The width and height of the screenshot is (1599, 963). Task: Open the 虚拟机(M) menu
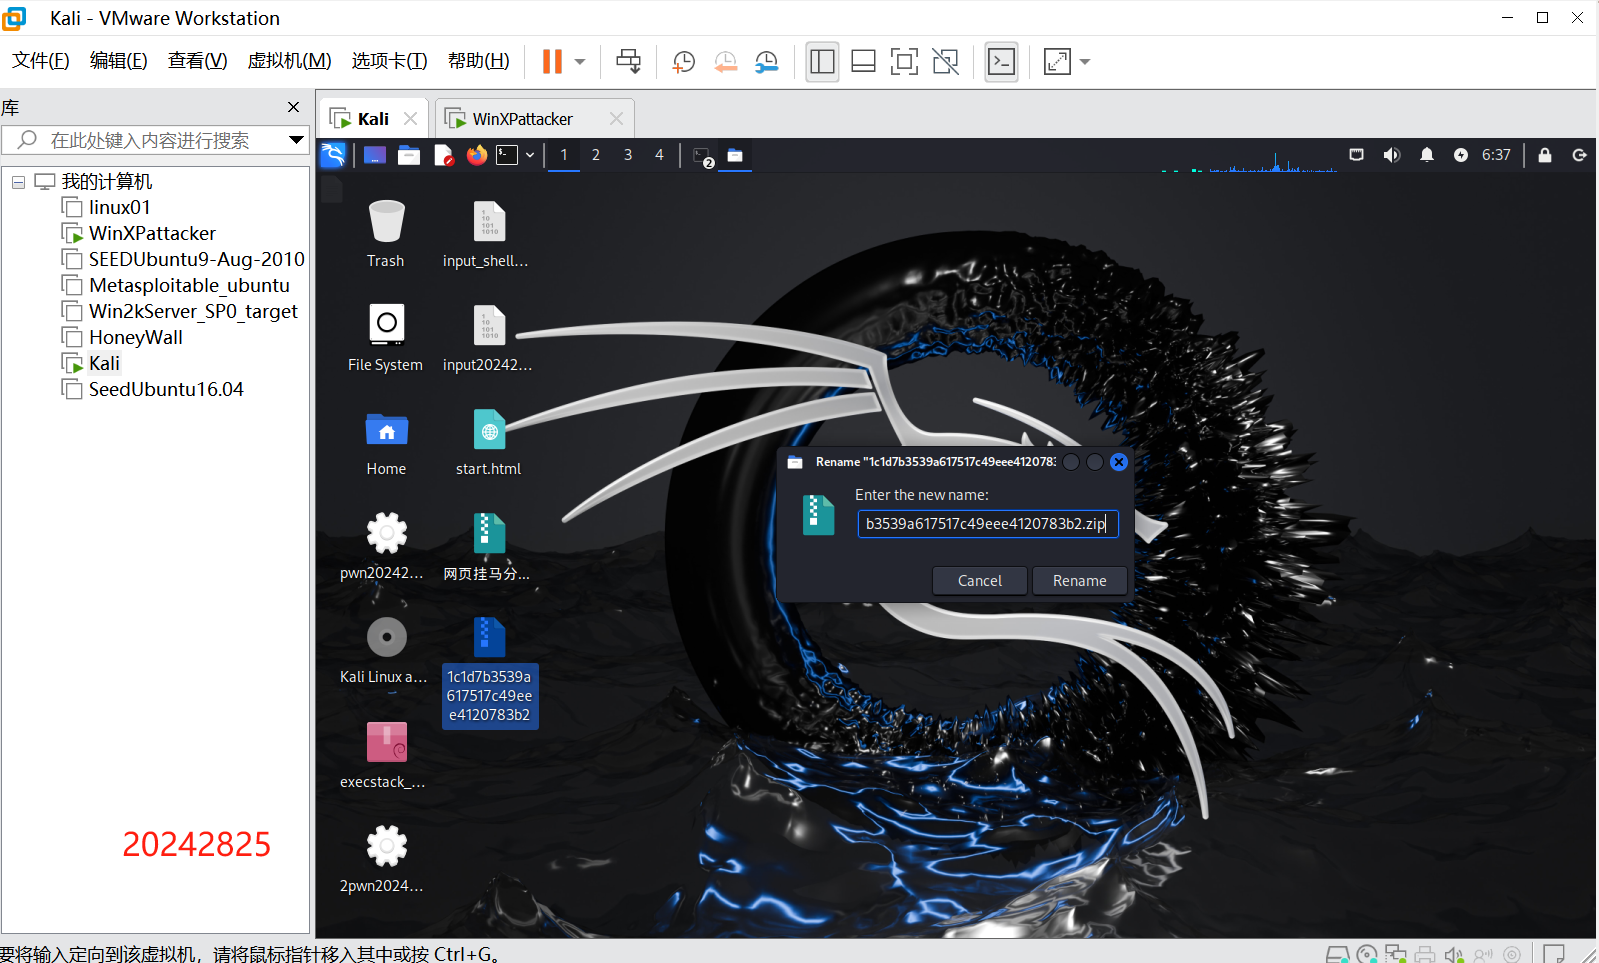point(289,61)
